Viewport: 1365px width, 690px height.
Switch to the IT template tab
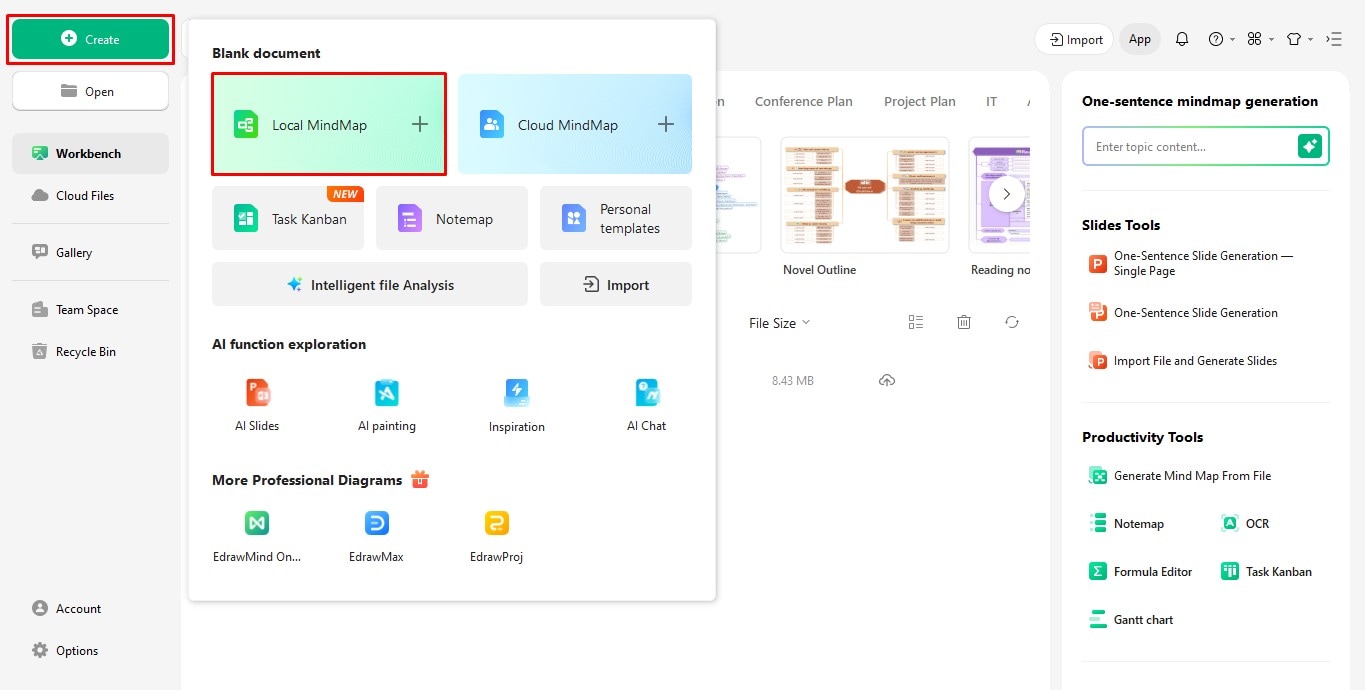tap(991, 101)
